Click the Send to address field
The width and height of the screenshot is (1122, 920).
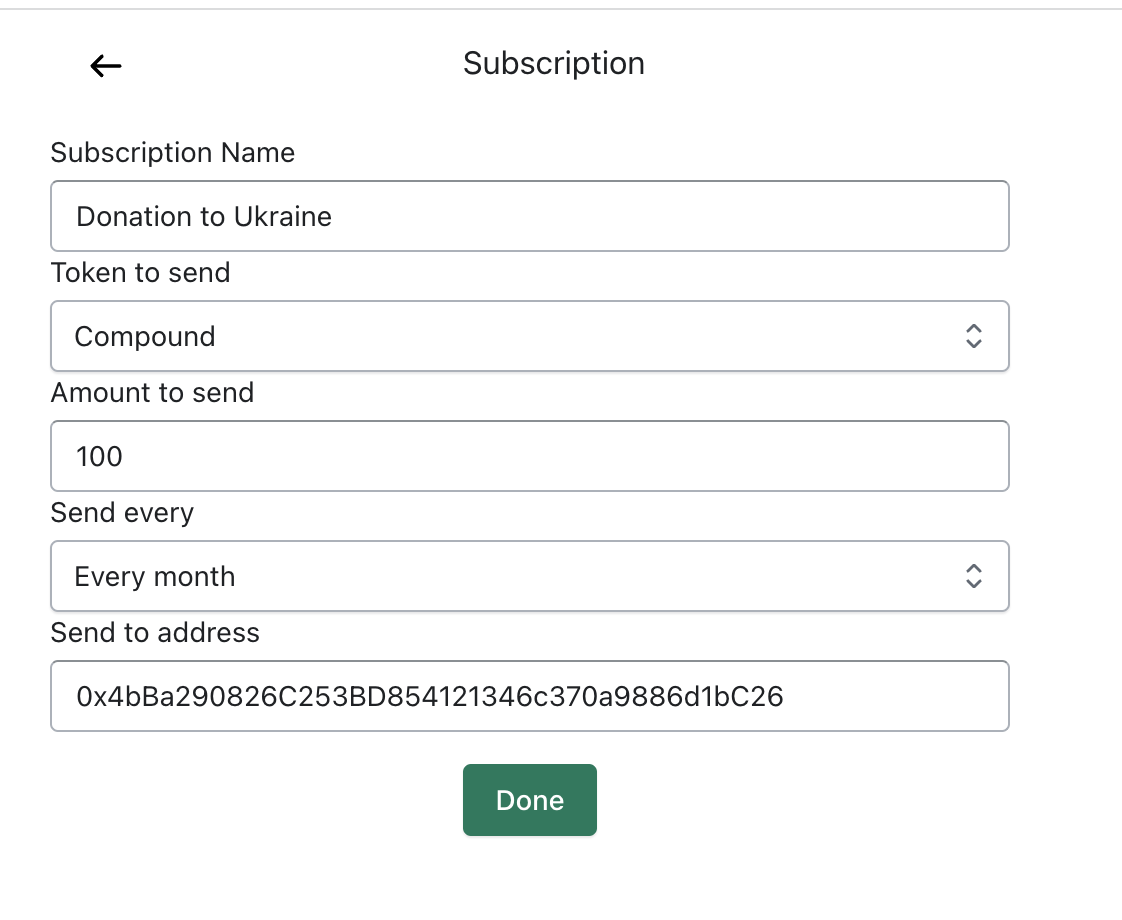point(530,696)
